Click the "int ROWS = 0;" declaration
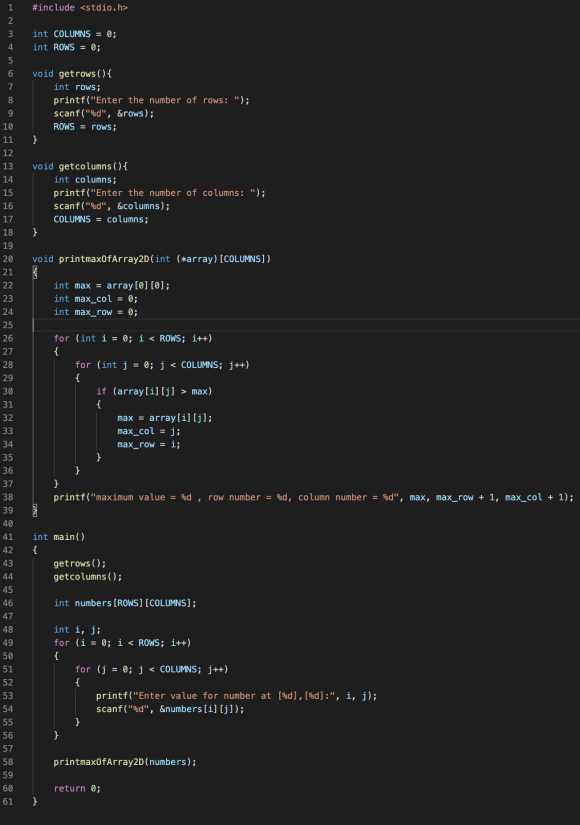Screen dimensions: 580x825 (x=66, y=47)
